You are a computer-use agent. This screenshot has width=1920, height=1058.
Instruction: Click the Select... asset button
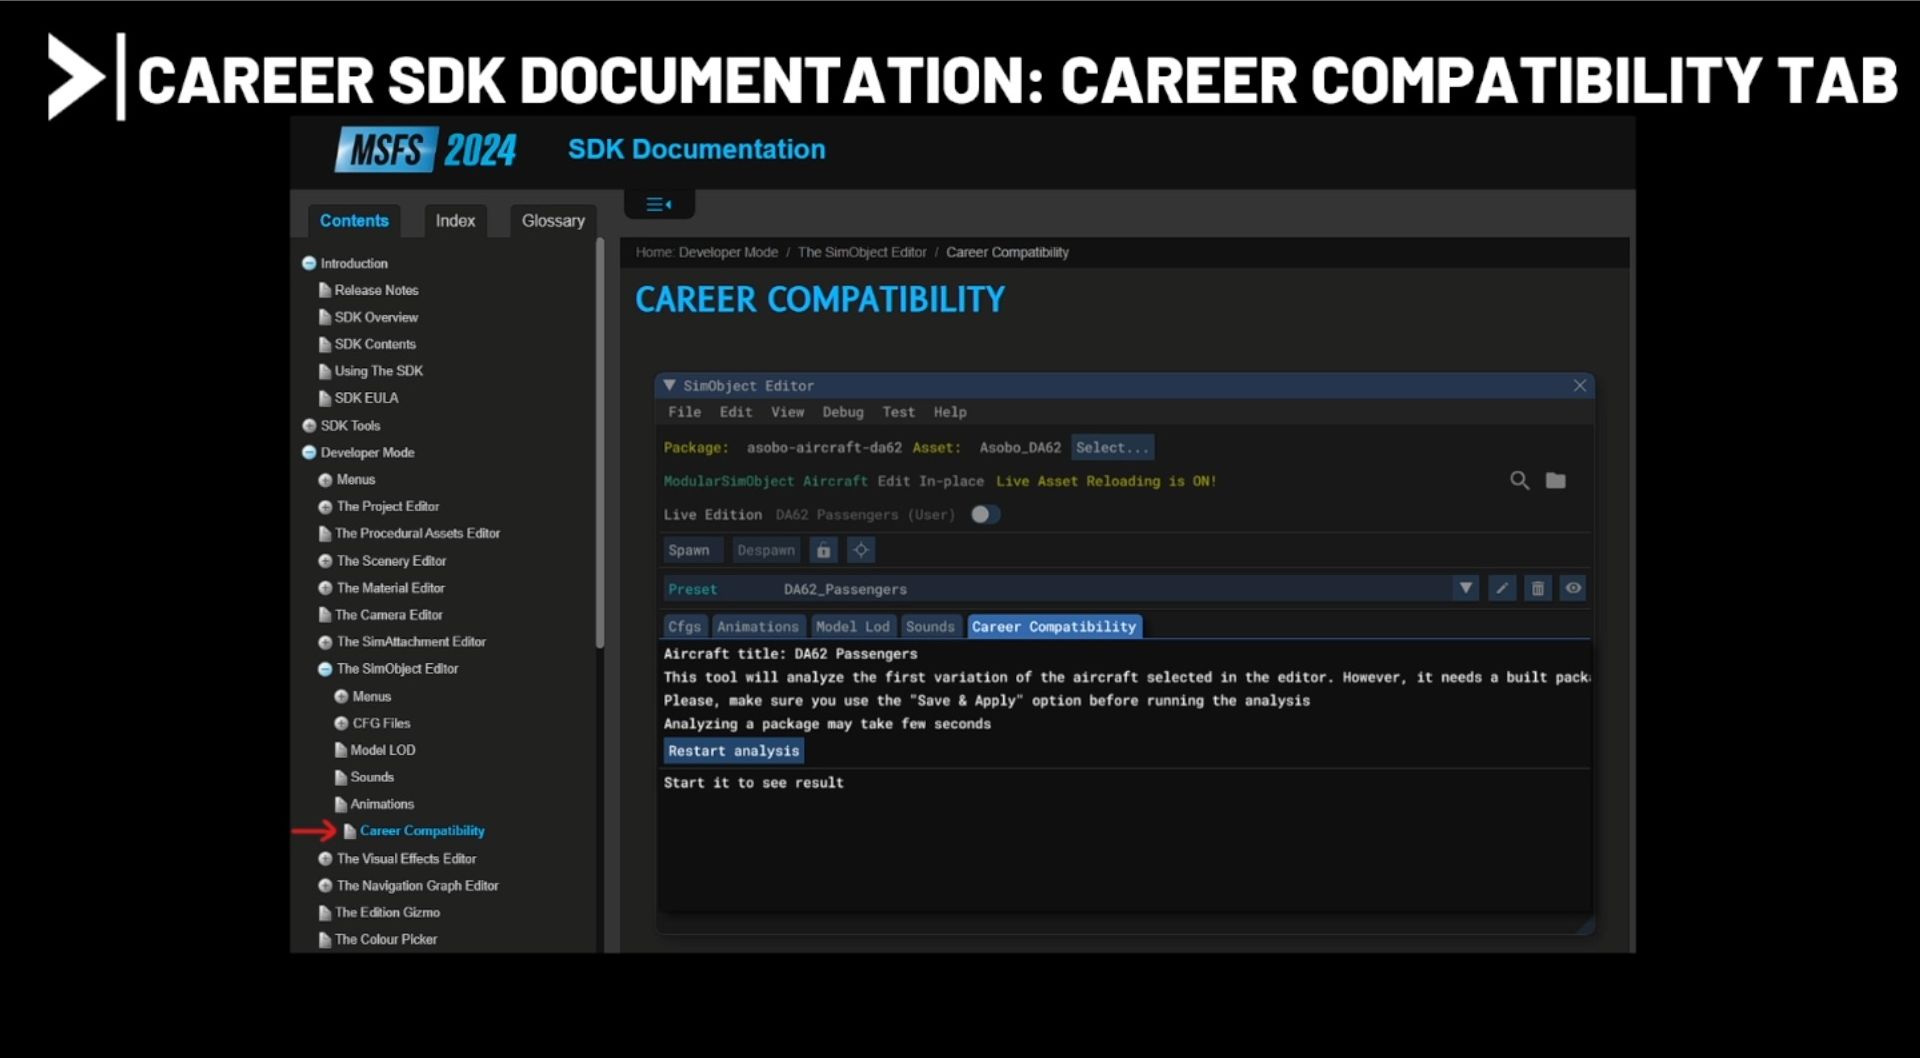pos(1112,448)
